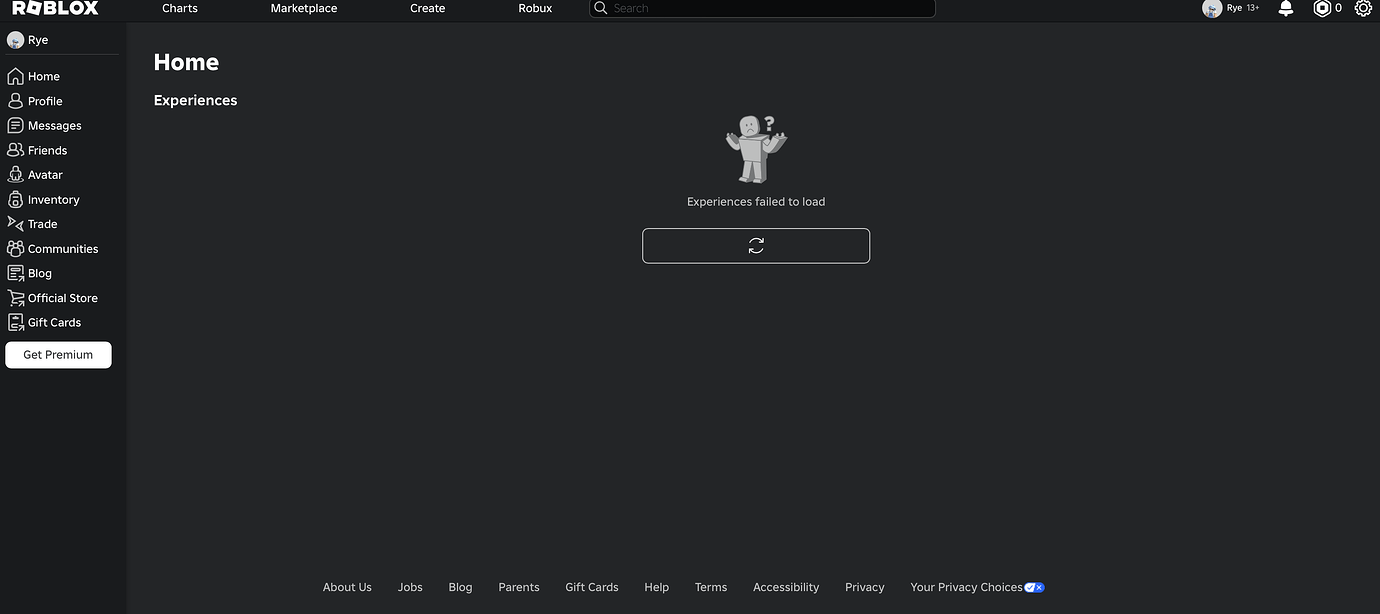Open the Avatar editor via its sidebar icon
The image size is (1380, 614).
pos(15,174)
